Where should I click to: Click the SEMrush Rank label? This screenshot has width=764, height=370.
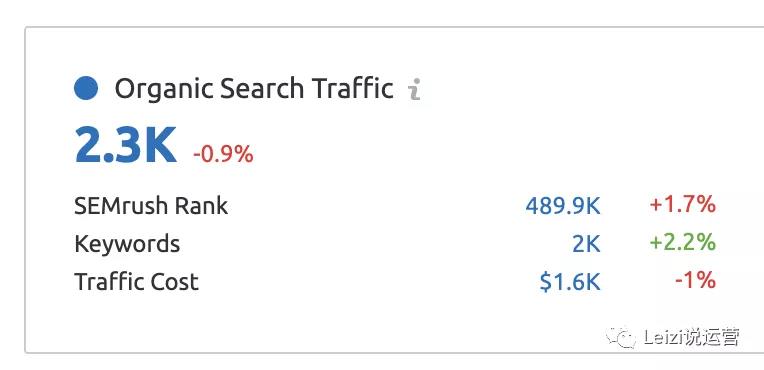tap(151, 206)
